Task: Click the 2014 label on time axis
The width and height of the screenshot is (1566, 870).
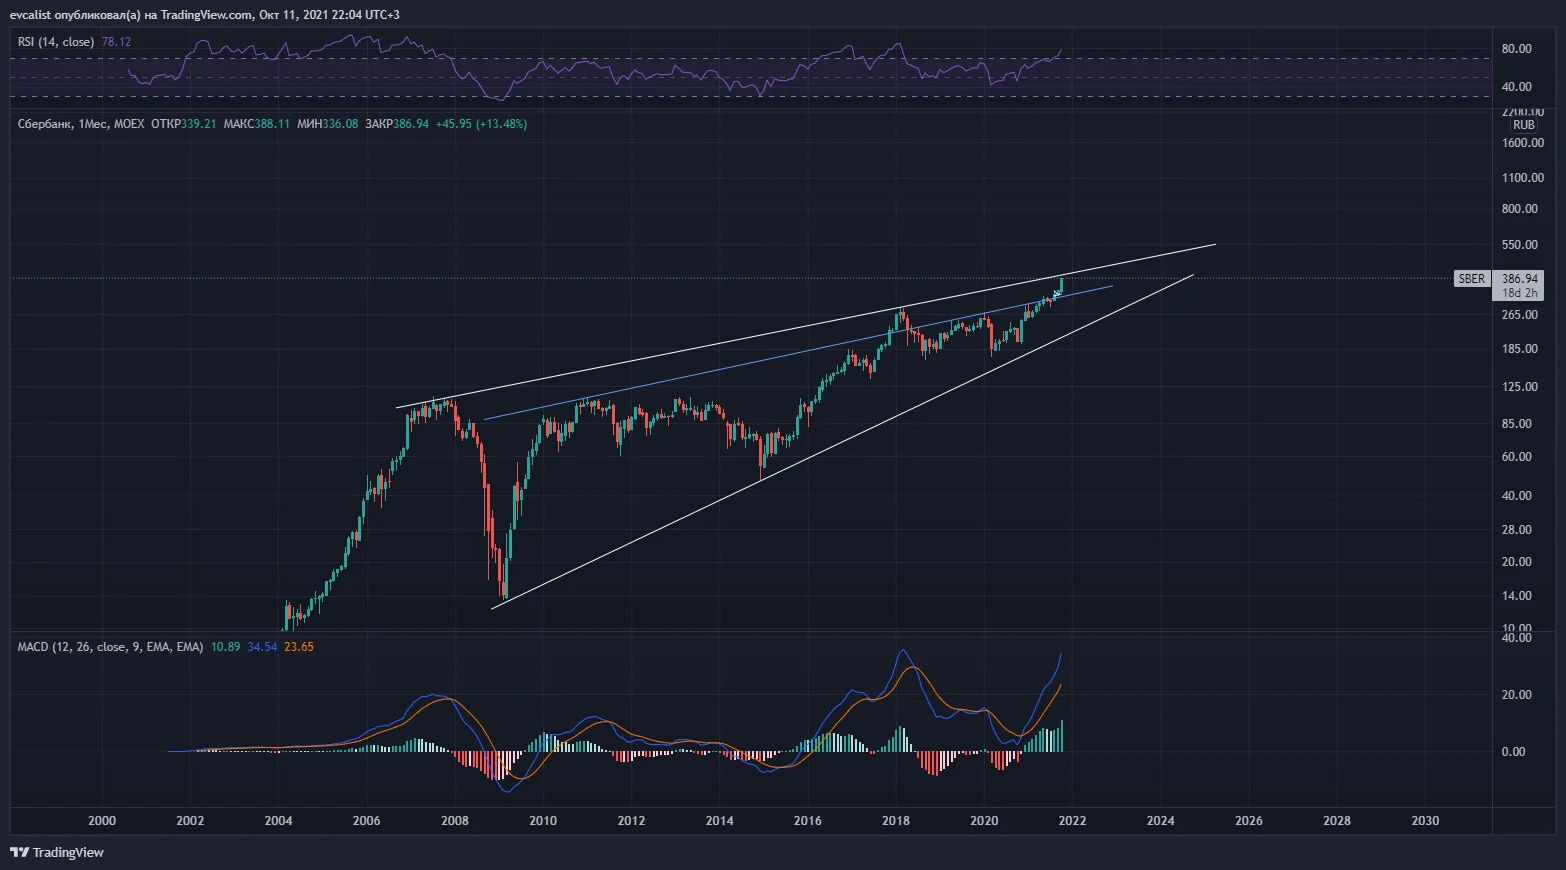Action: (719, 821)
